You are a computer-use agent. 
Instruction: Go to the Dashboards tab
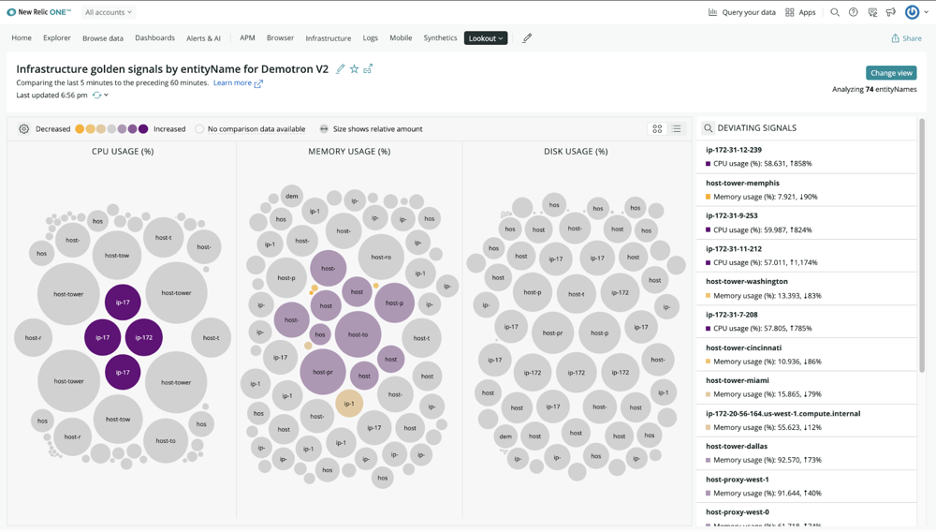click(155, 38)
